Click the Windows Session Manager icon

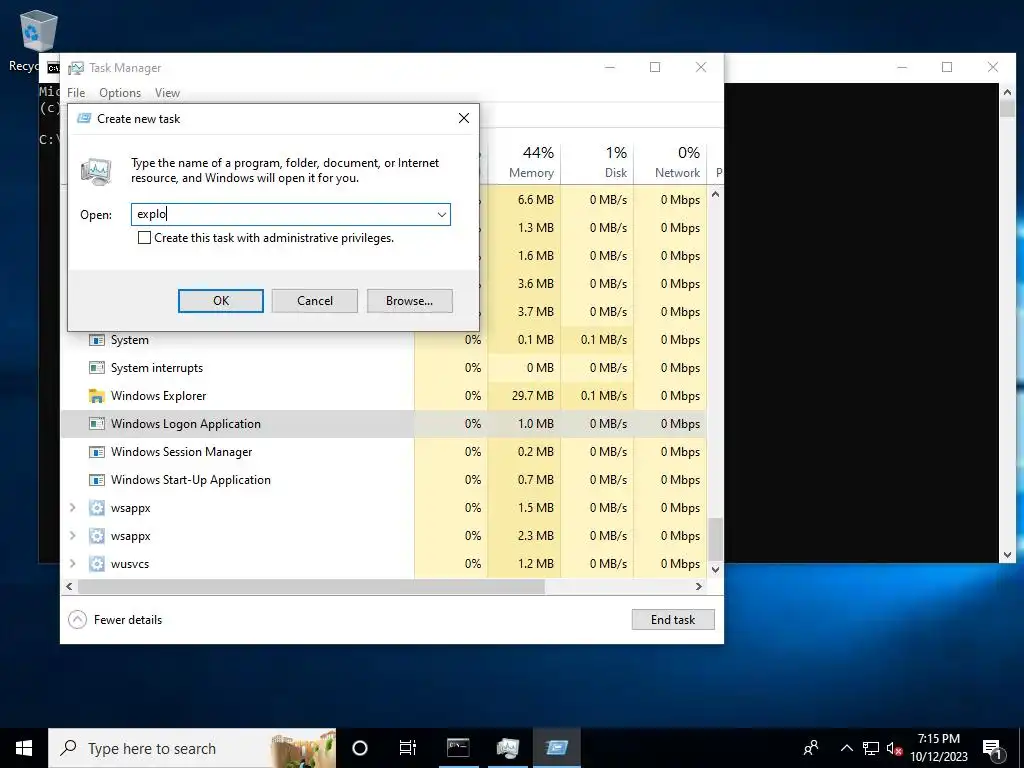click(x=97, y=452)
